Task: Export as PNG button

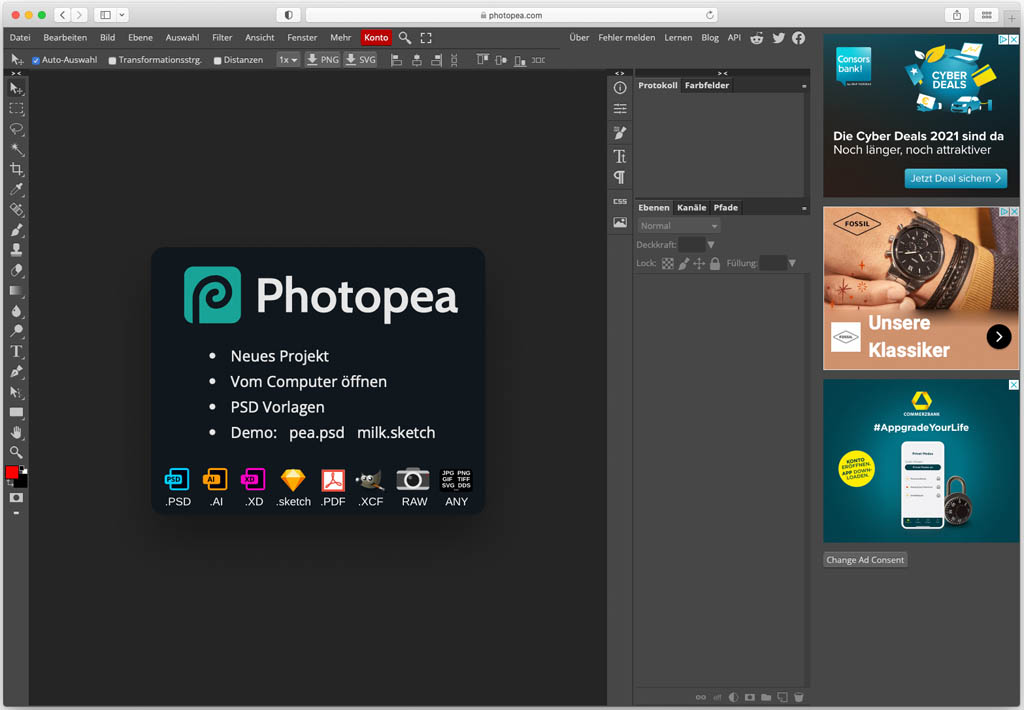Action: click(323, 59)
